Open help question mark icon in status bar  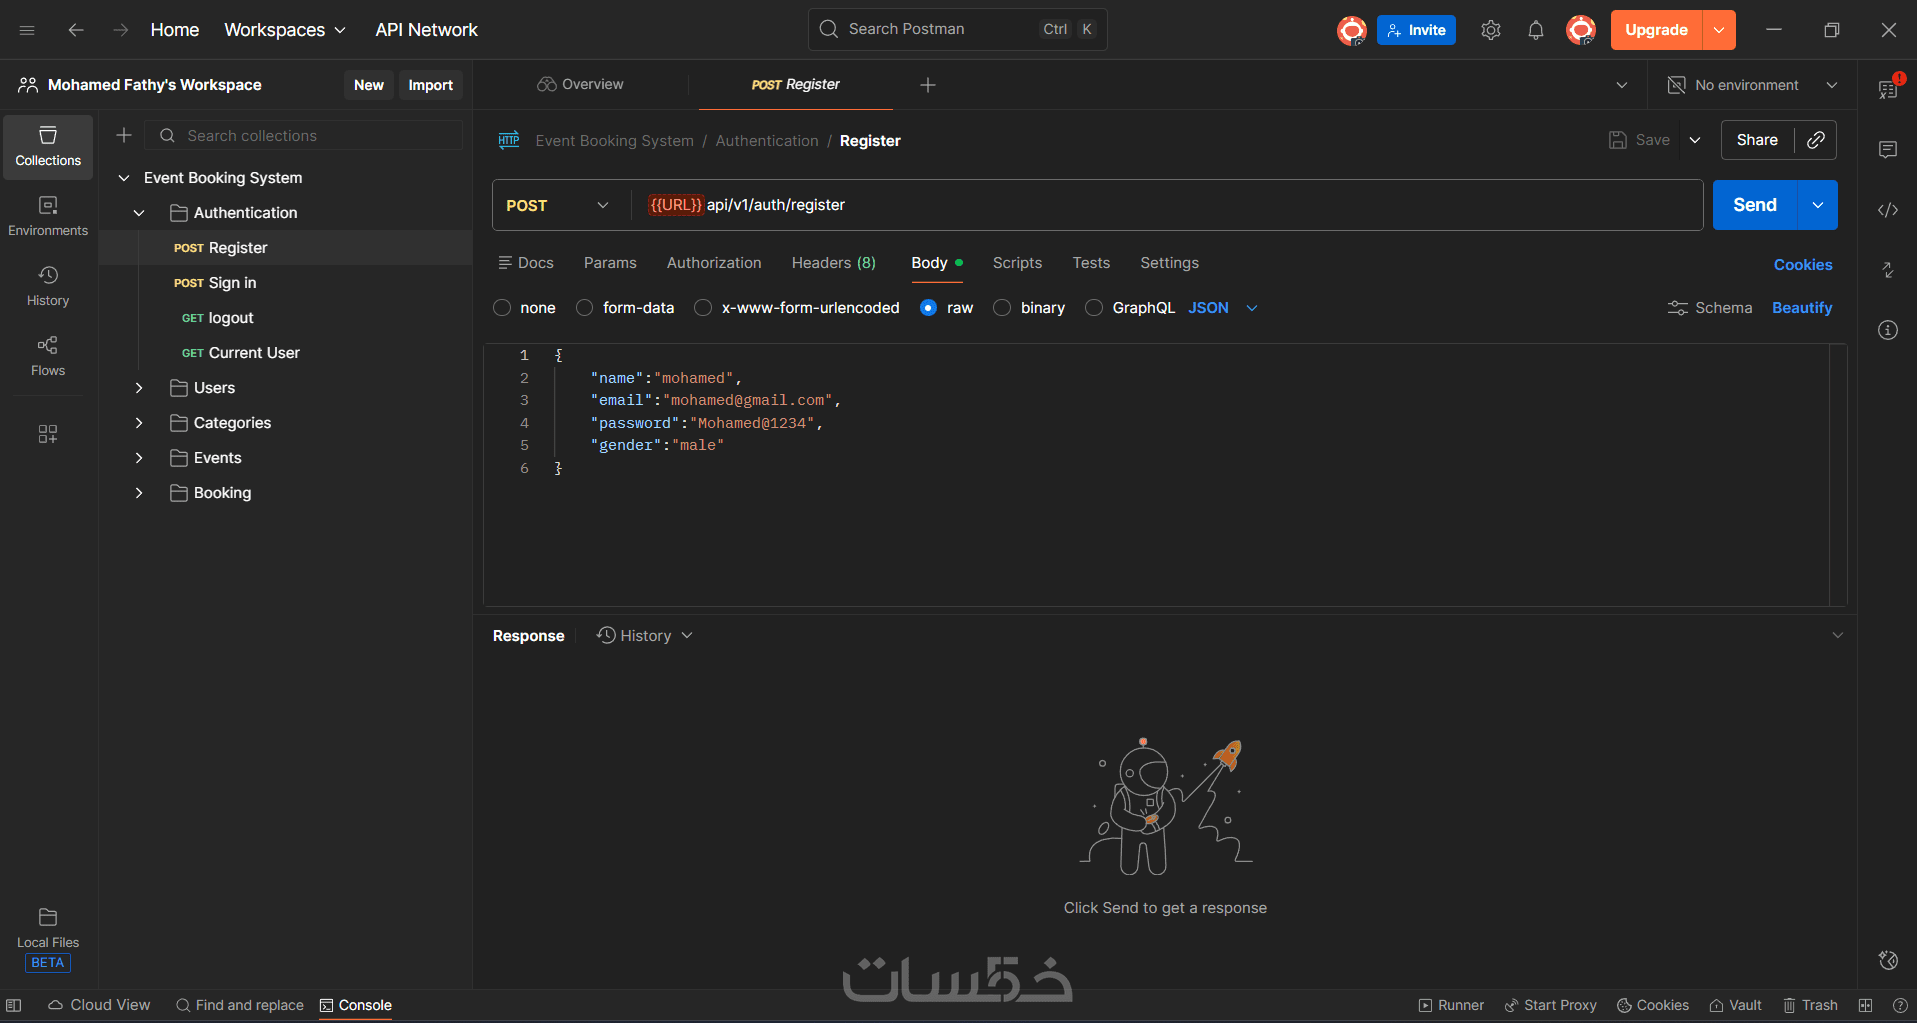pyautogui.click(x=1900, y=1005)
